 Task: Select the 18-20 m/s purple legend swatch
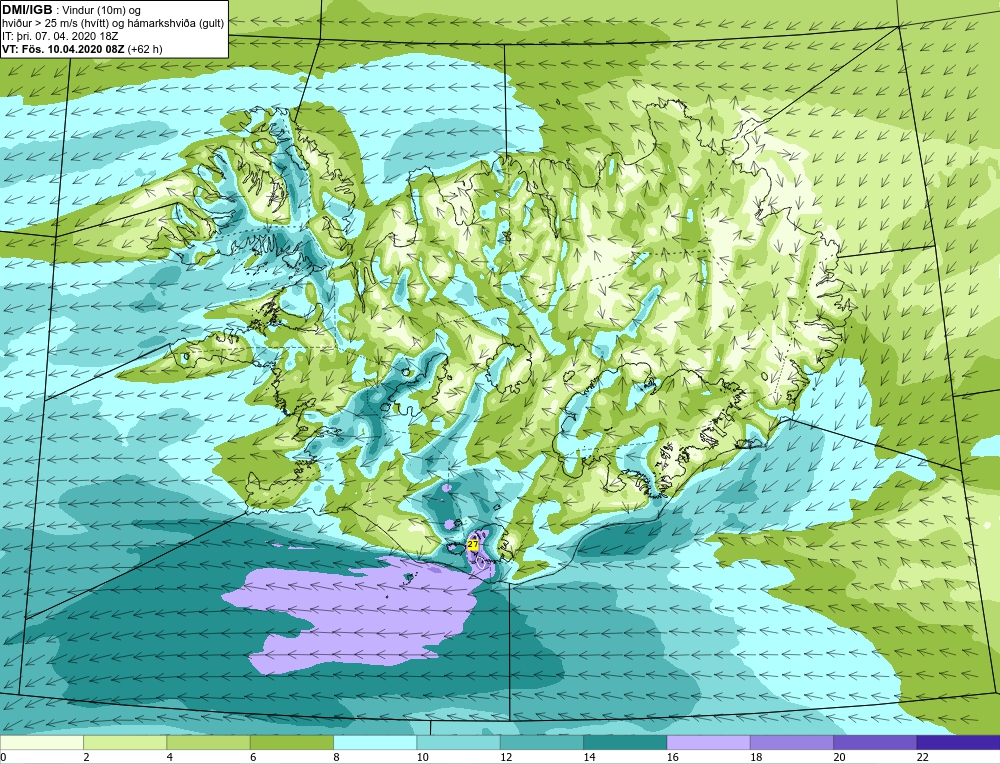[791, 742]
